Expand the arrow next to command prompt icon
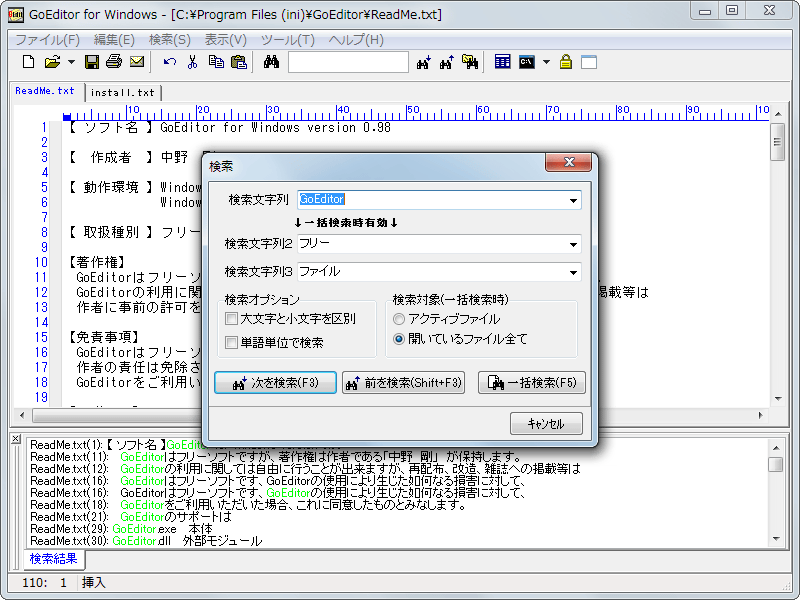The height and width of the screenshot is (600, 800). click(x=546, y=62)
